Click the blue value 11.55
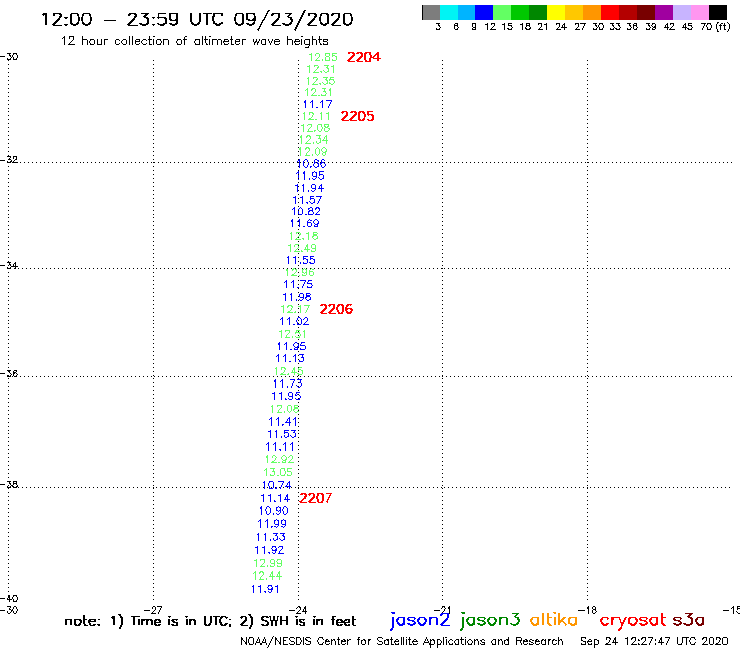Screen dimensions: 740x650 (x=301, y=260)
